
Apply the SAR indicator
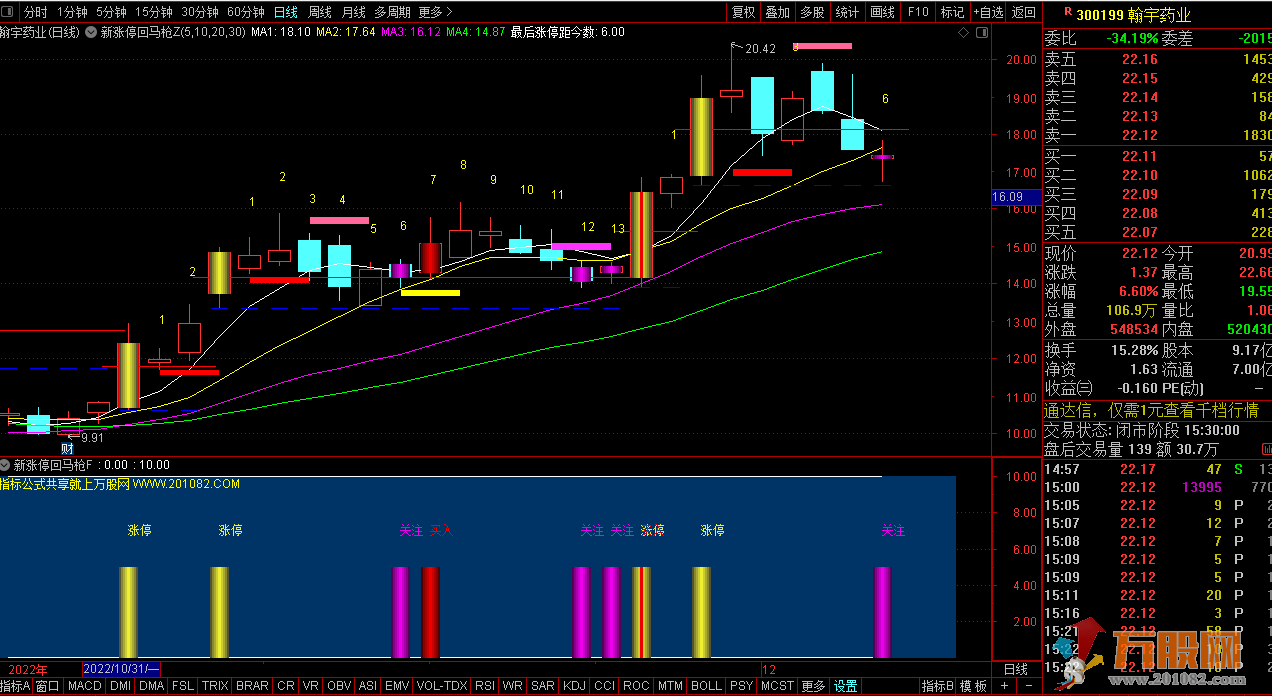tap(543, 686)
